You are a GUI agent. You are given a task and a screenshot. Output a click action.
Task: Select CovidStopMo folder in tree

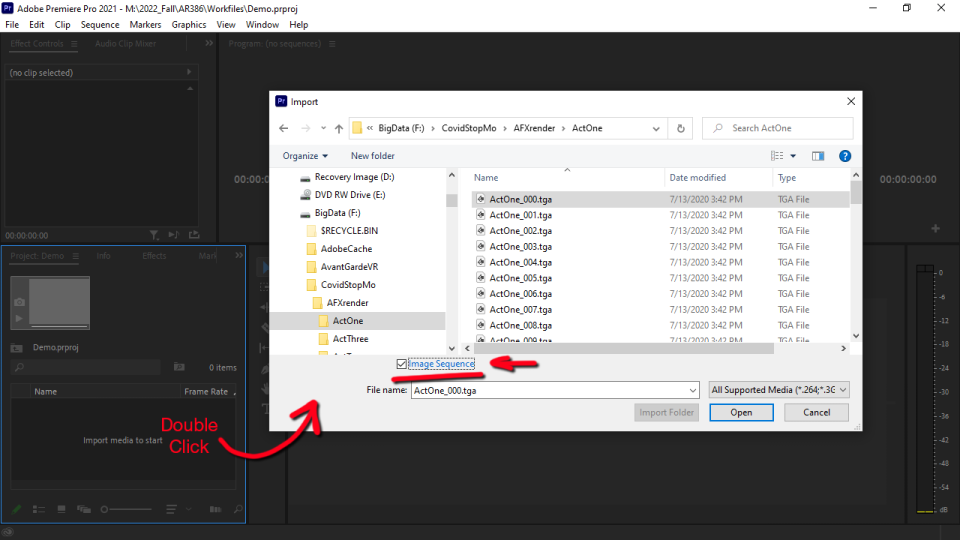(x=348, y=285)
